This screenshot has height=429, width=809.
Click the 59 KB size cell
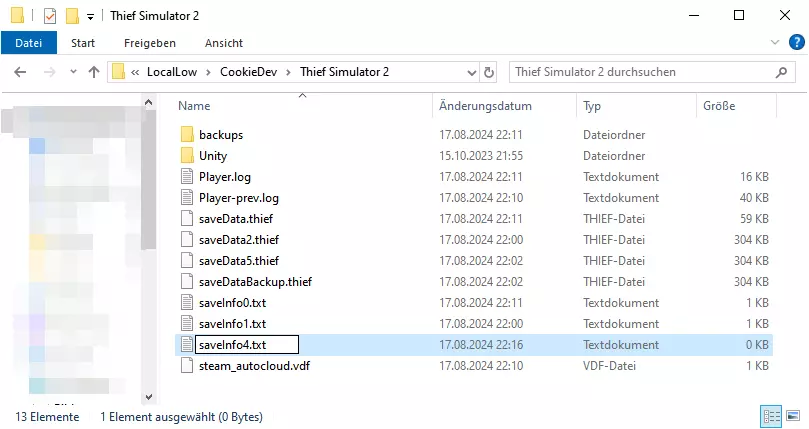pyautogui.click(x=754, y=219)
